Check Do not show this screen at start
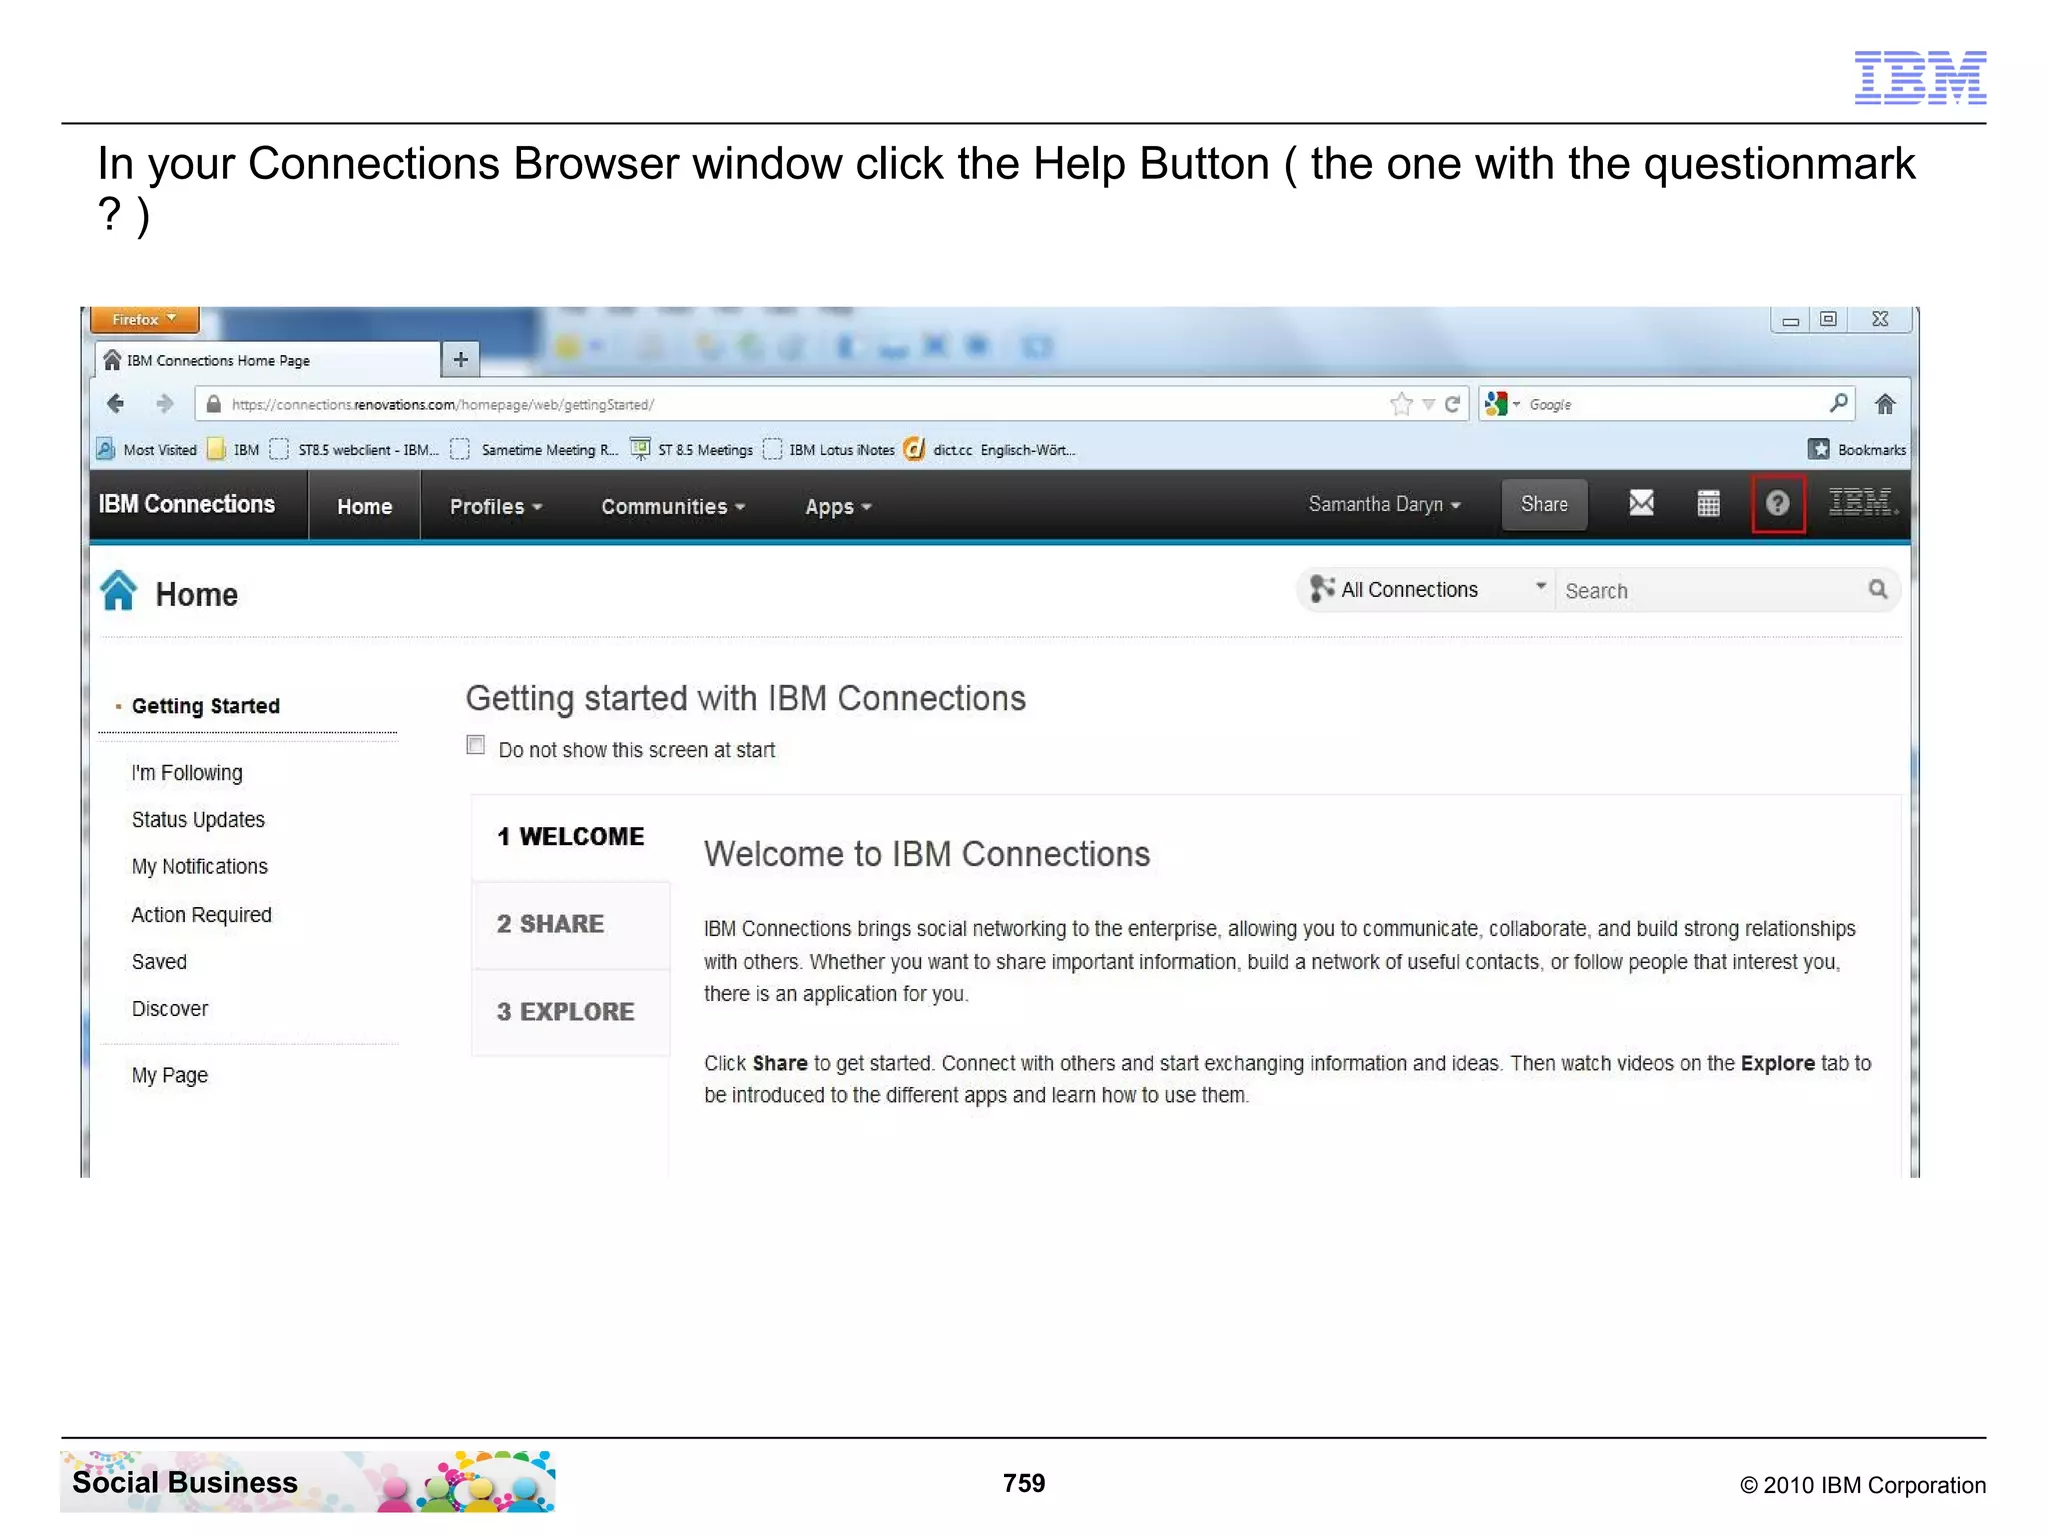Image resolution: width=2048 pixels, height=1536 pixels. click(x=476, y=745)
